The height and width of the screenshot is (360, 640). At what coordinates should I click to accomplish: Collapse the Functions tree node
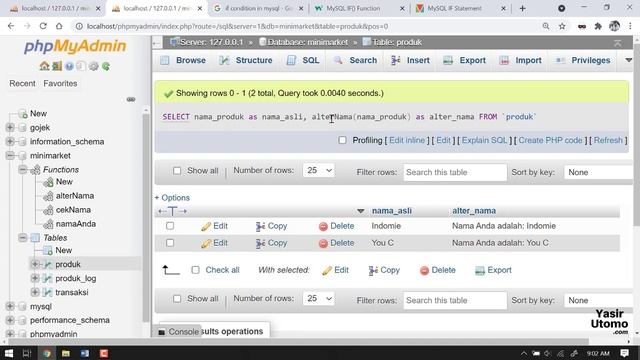point(23,169)
